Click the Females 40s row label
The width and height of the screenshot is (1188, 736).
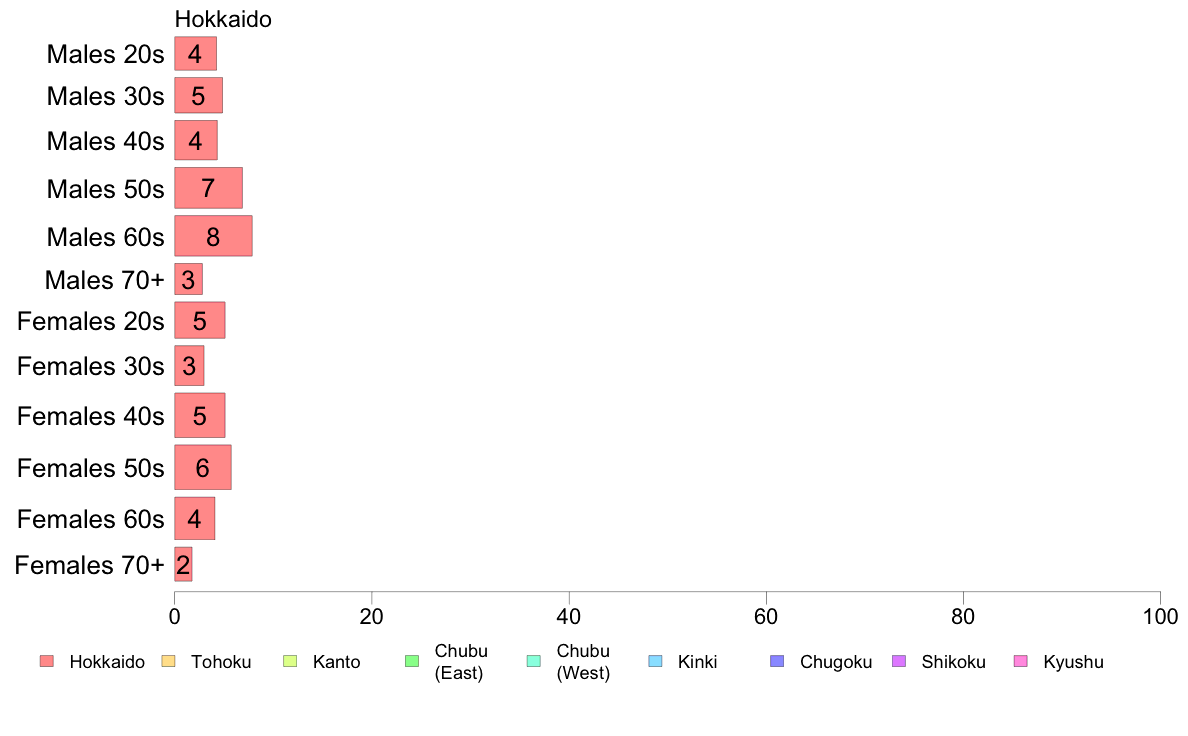(90, 415)
